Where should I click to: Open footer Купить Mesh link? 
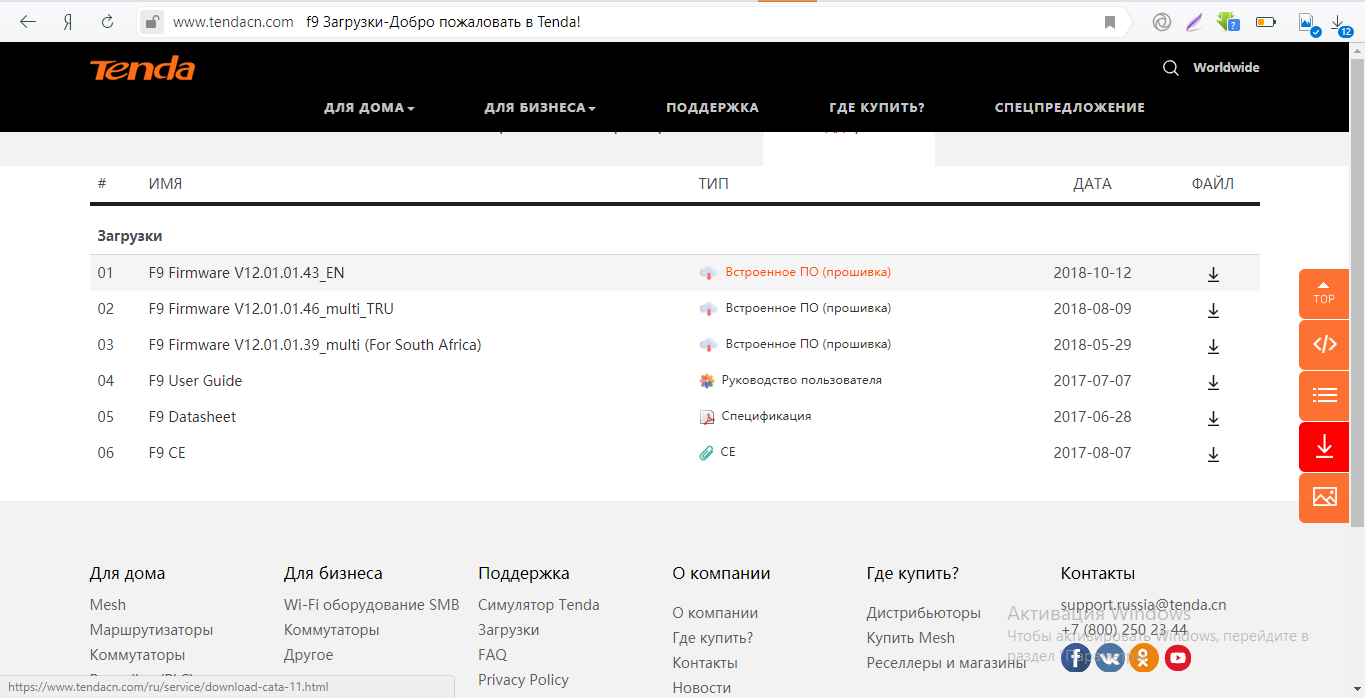pos(910,638)
